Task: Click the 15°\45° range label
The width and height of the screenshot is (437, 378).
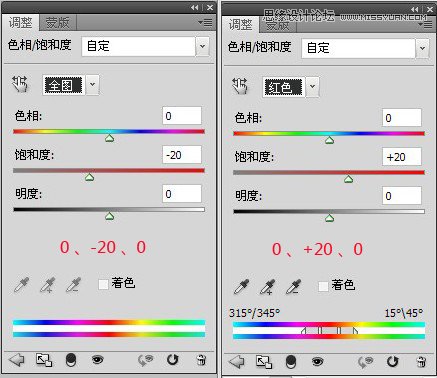Action: click(404, 313)
